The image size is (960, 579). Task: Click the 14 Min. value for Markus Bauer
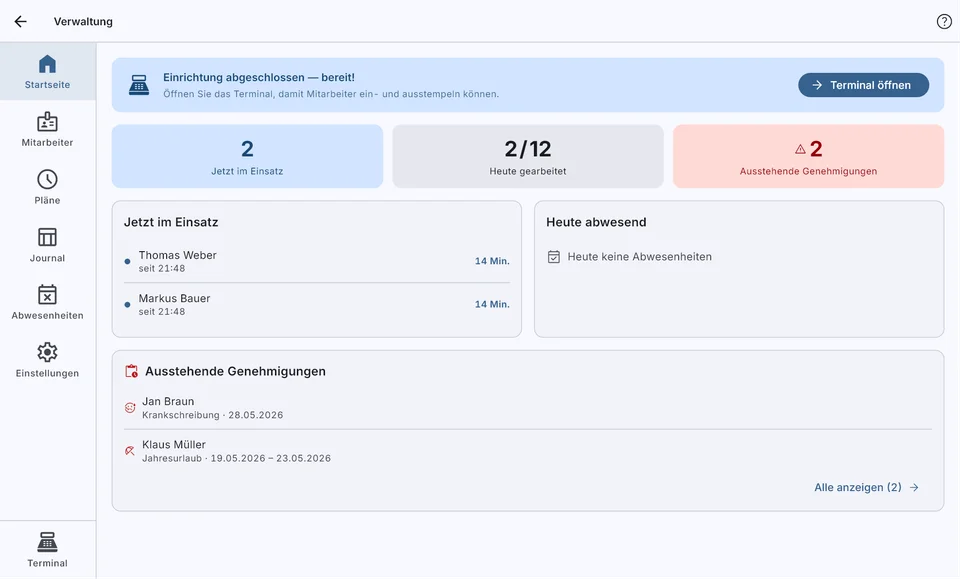click(492, 304)
